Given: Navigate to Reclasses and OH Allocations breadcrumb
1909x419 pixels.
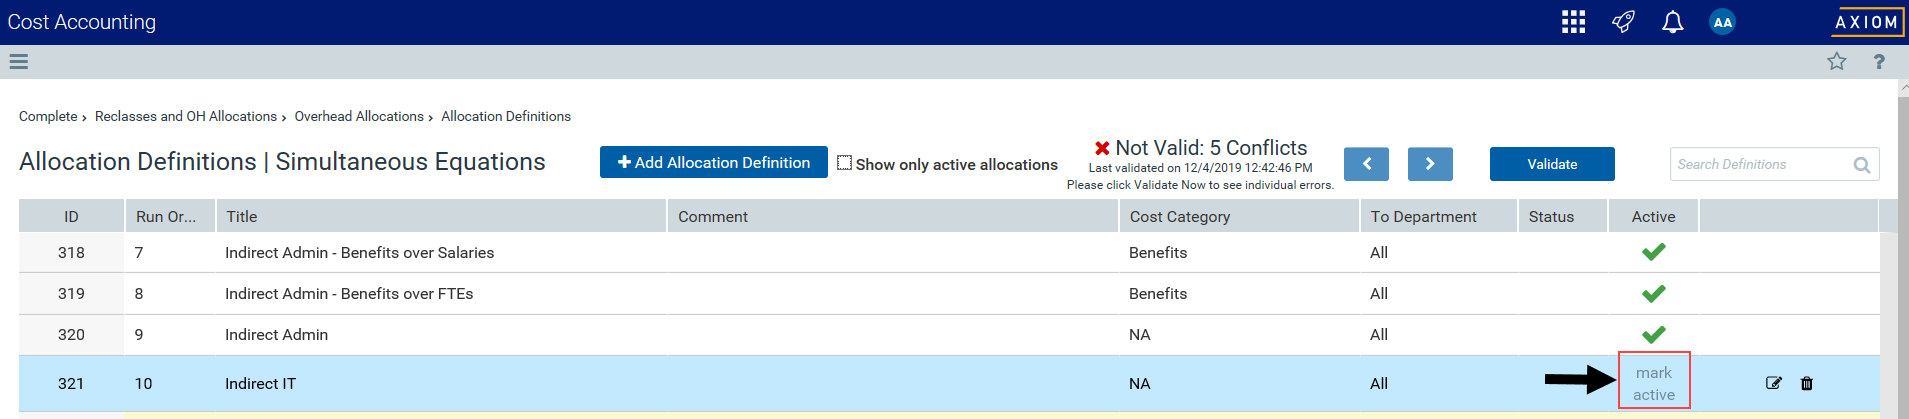Looking at the screenshot, I should [186, 116].
